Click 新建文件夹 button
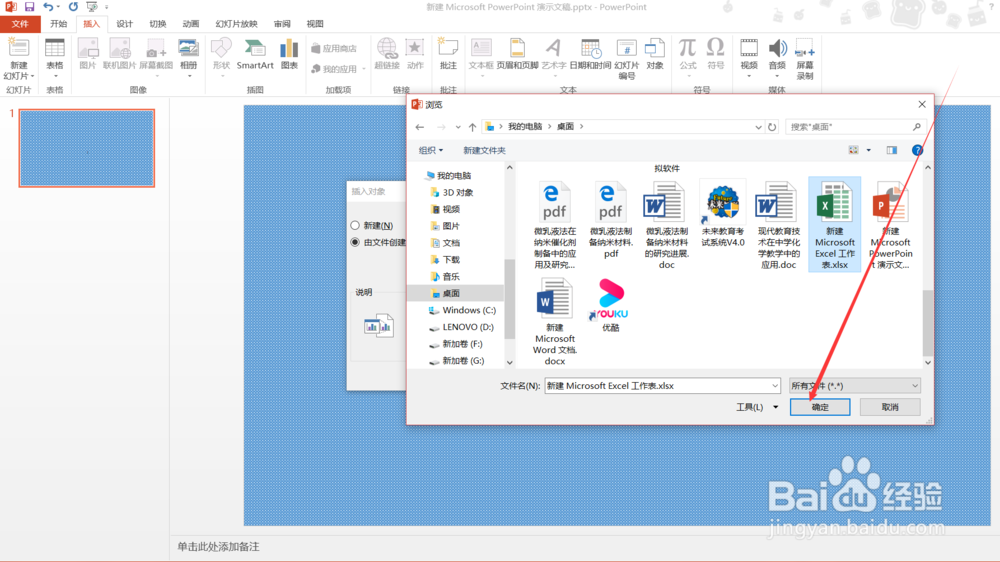Screen dimensions: 1000x562 coord(484,150)
